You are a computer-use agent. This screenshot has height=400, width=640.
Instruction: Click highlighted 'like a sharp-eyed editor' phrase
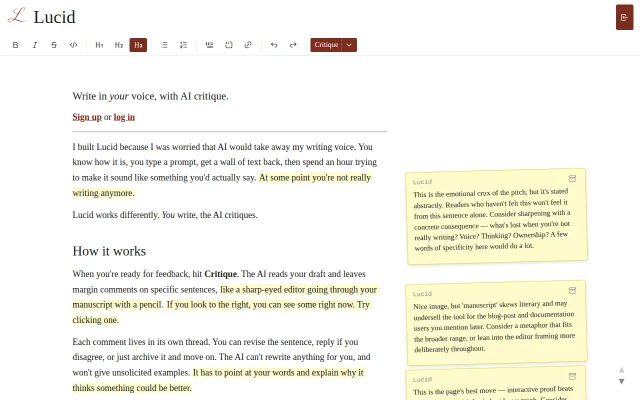tap(298, 289)
